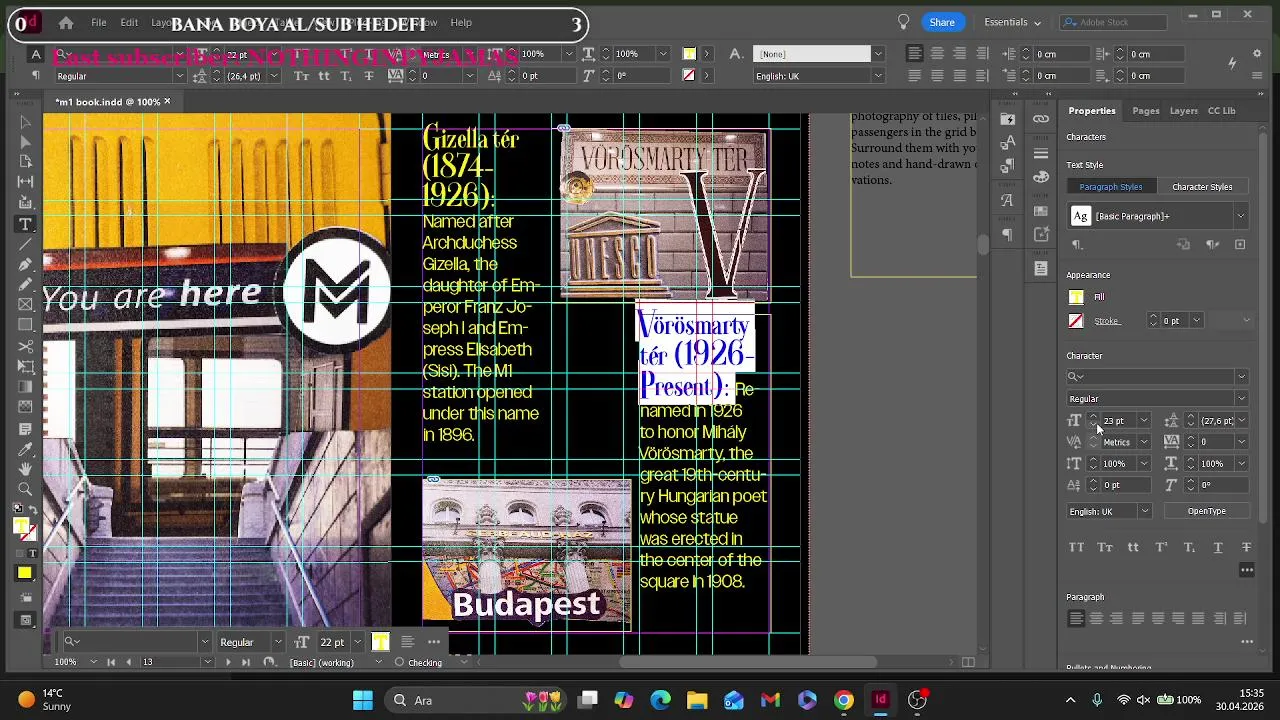
Task: Select the Scissors tool
Action: (25, 346)
